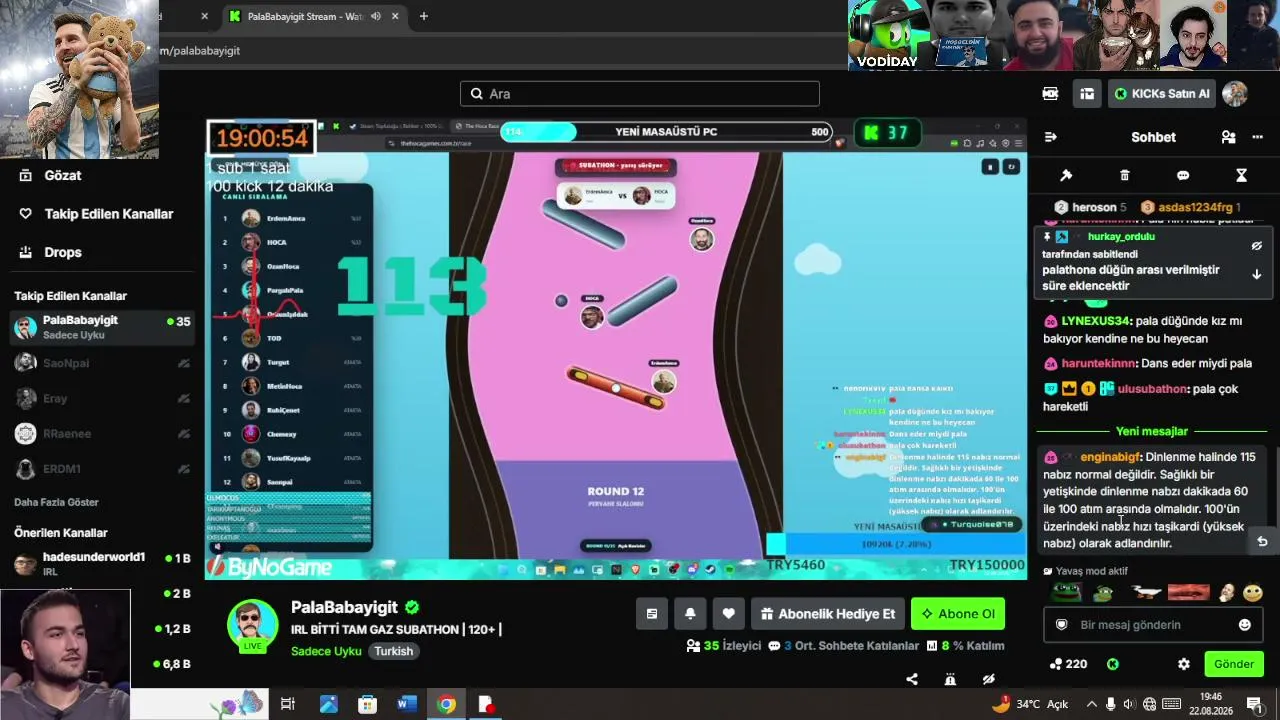The image size is (1280, 720).
Task: Toggle hide viewer stats eye-slash icon
Action: tap(989, 679)
